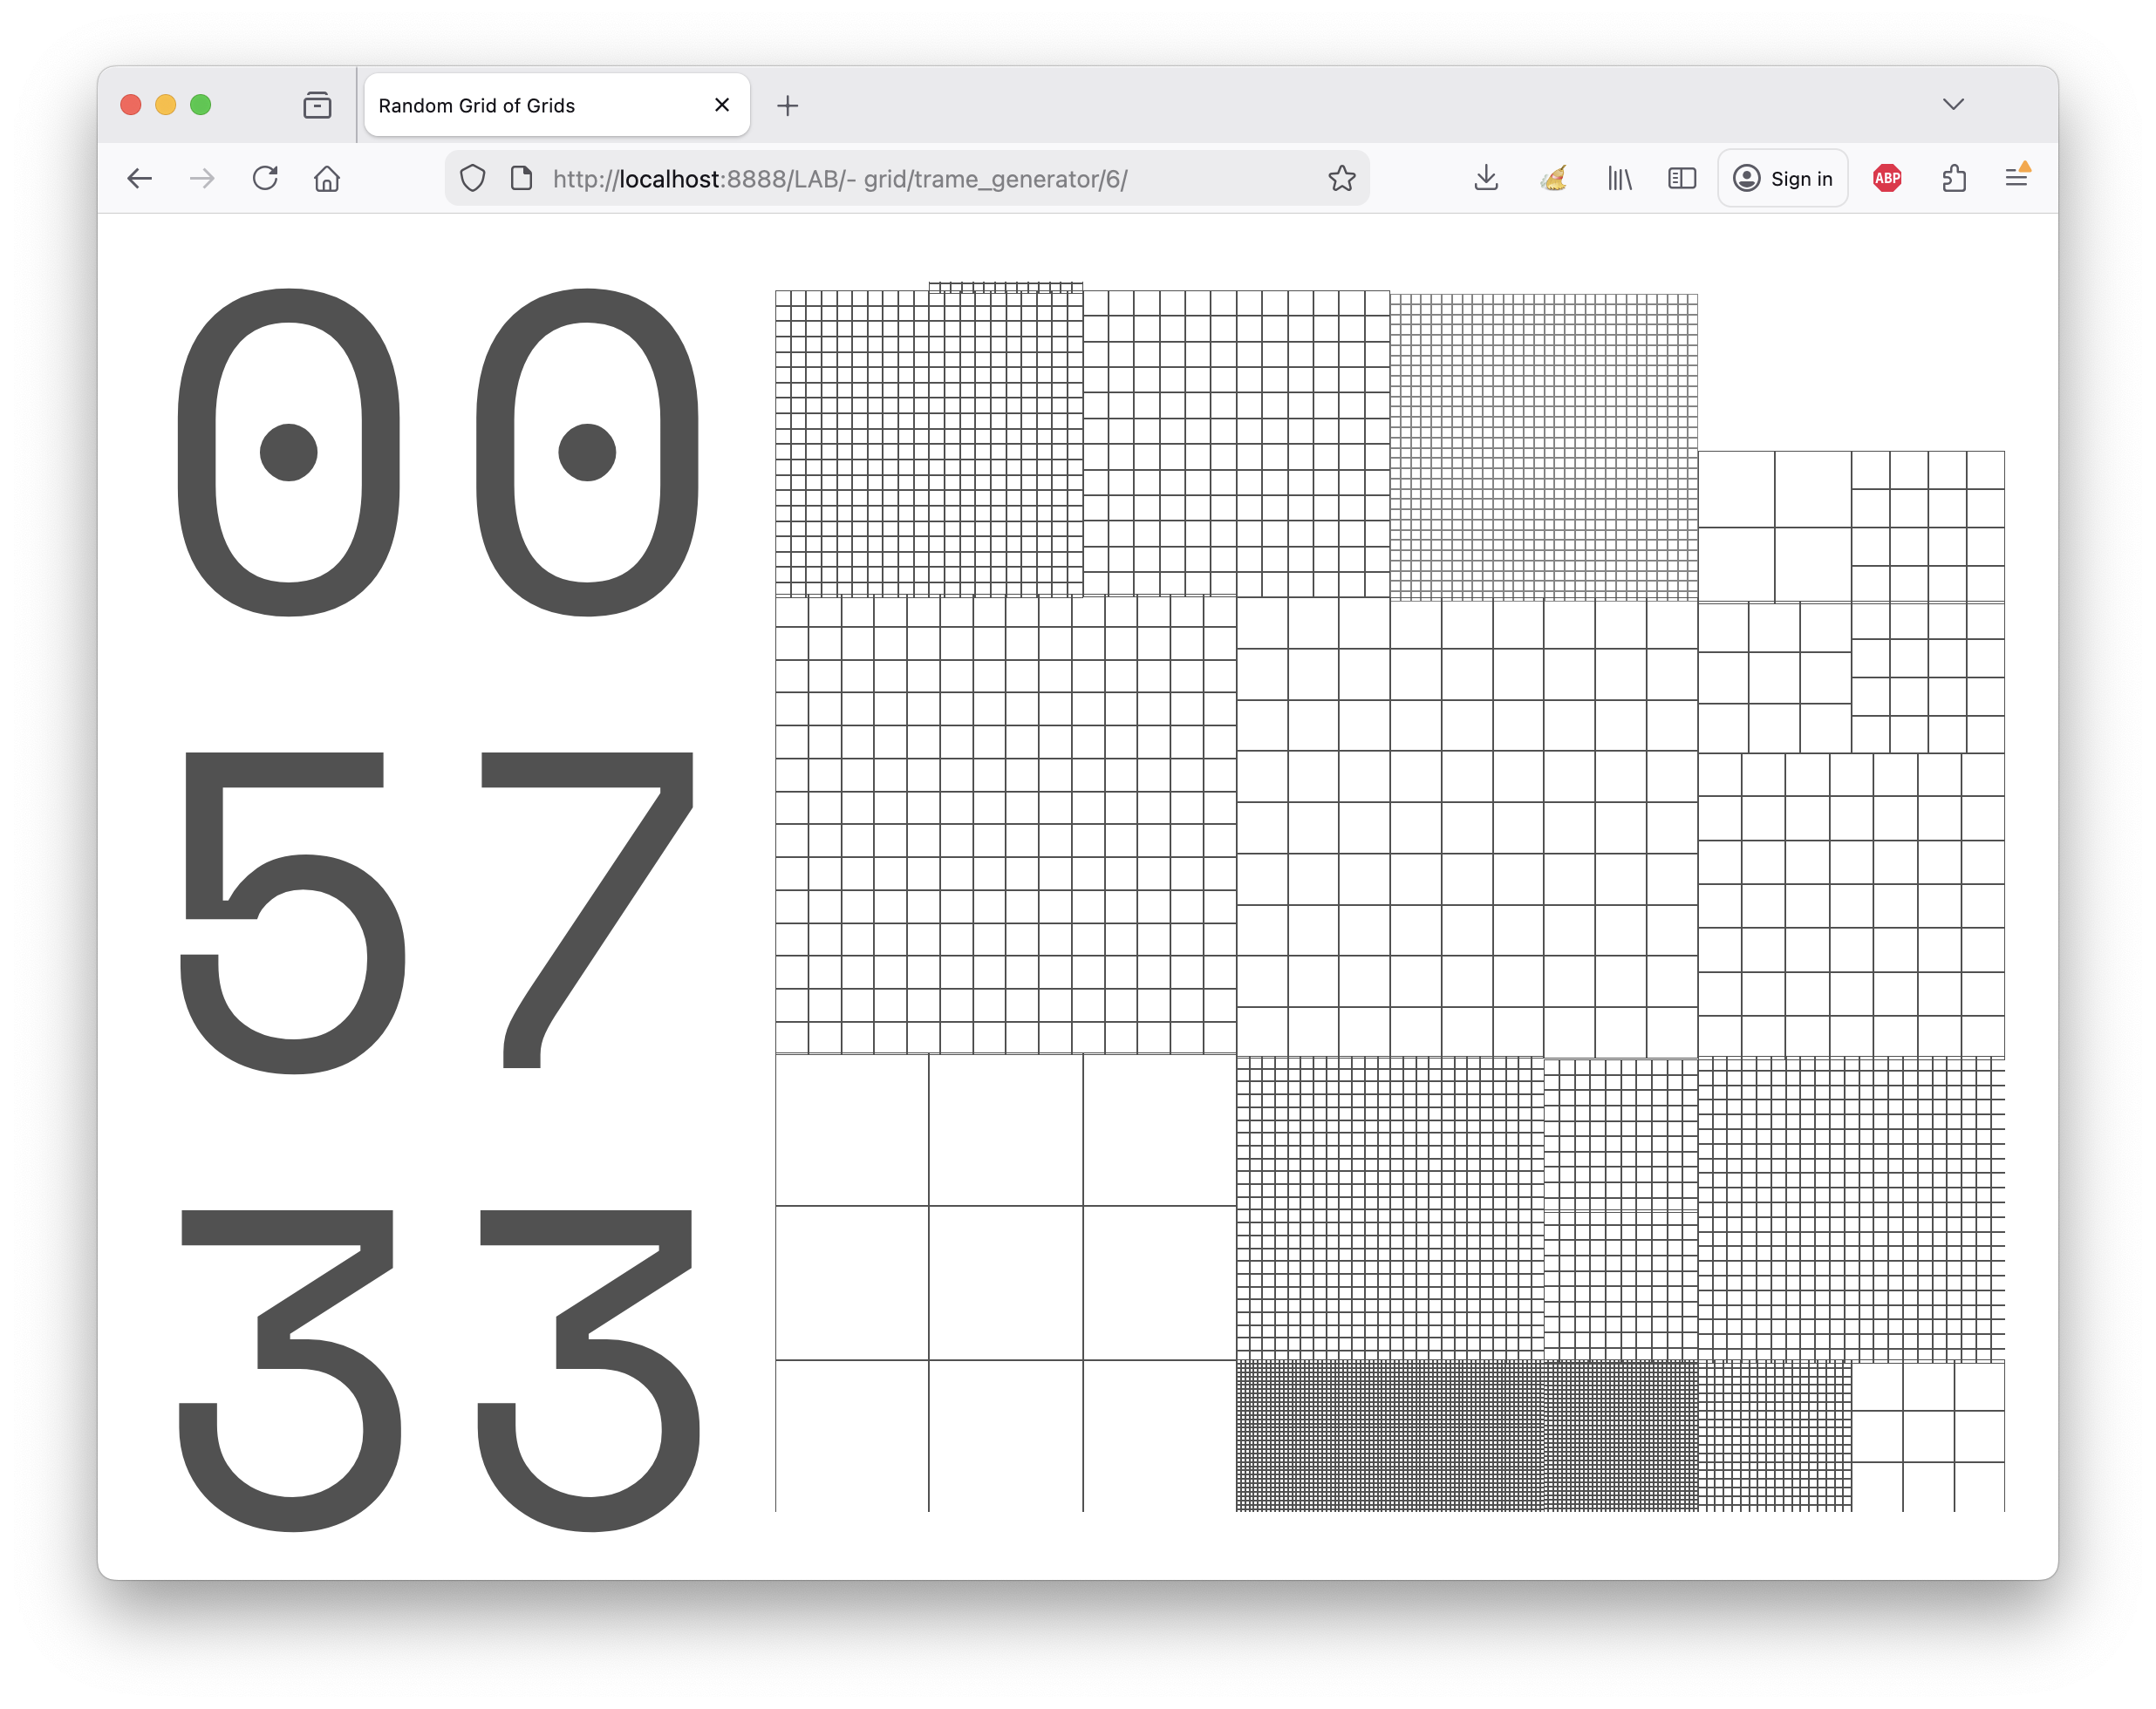Open a new tab with plus button
2156x1709 pixels.
coord(788,106)
